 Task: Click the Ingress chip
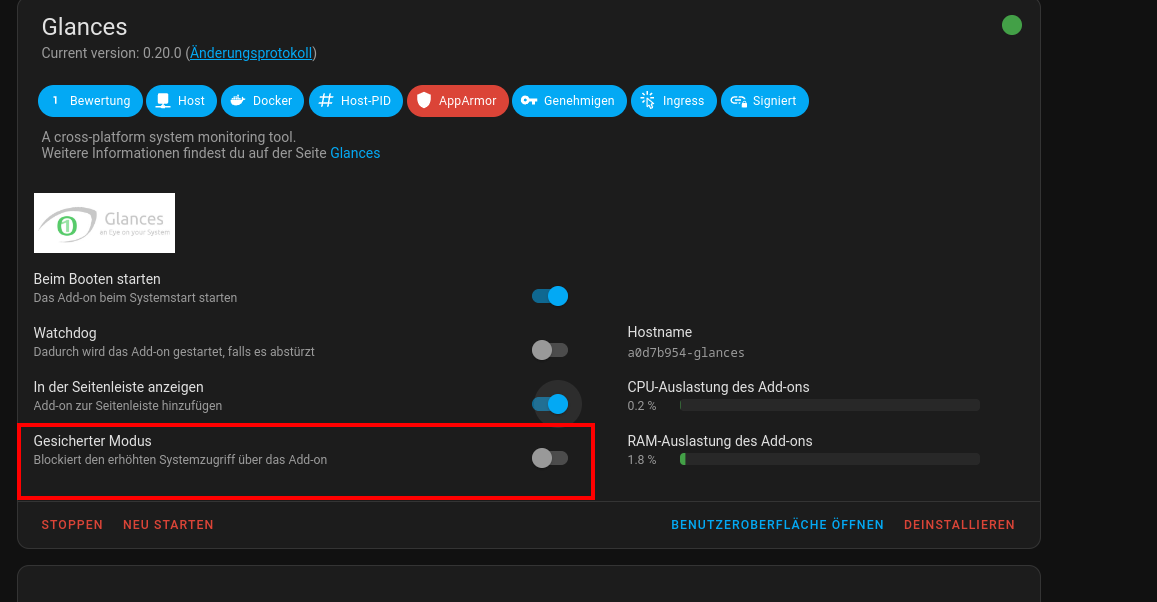click(674, 101)
